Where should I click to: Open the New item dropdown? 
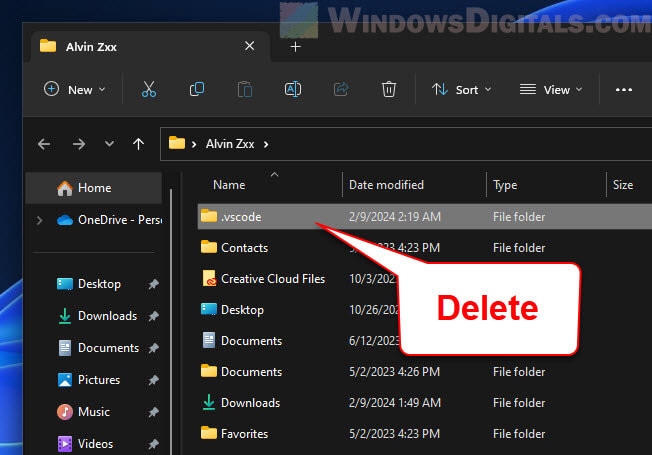(75, 89)
